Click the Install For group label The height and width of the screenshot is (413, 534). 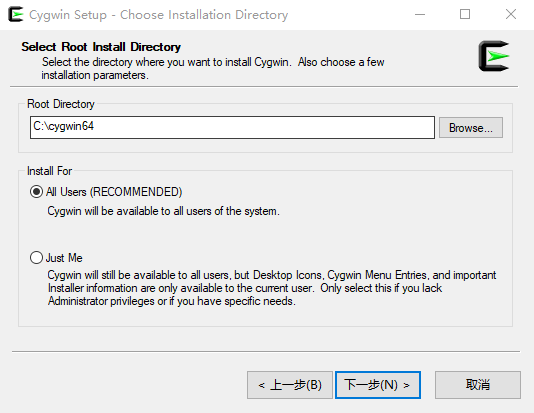pos(49,171)
